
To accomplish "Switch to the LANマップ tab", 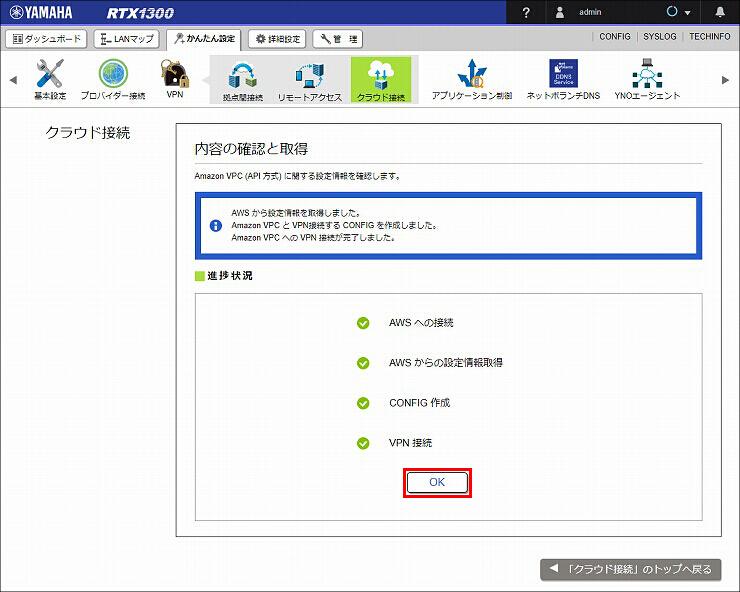I will coord(126,39).
